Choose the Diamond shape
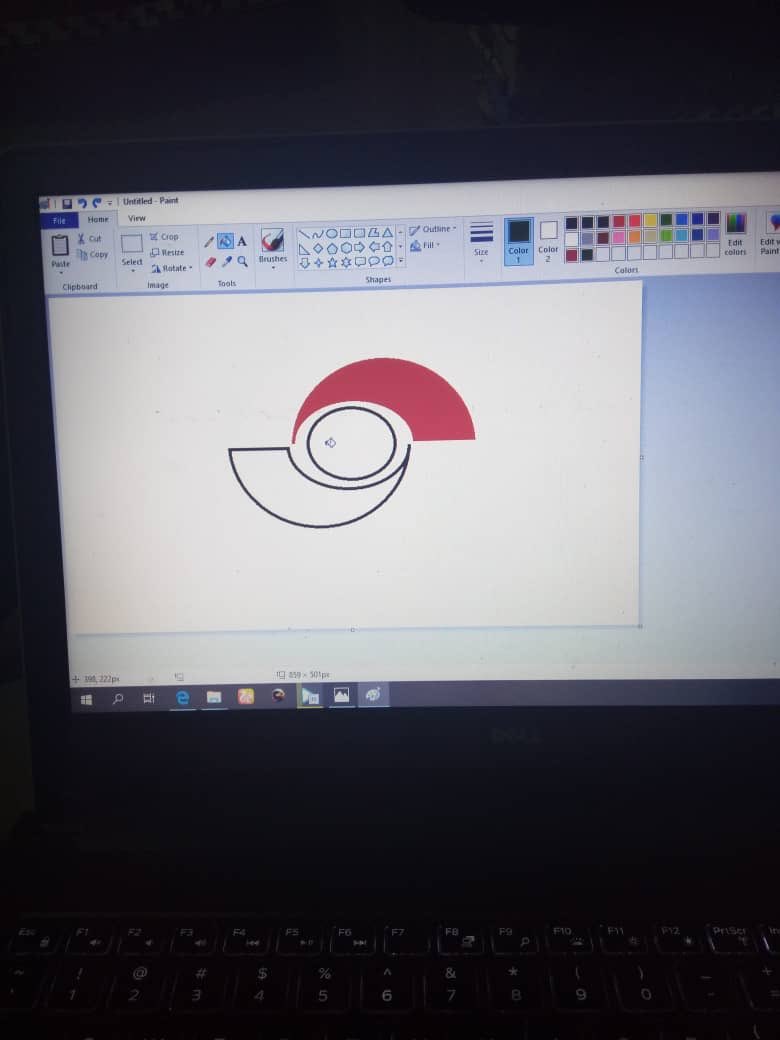The height and width of the screenshot is (1040, 780). [318, 248]
